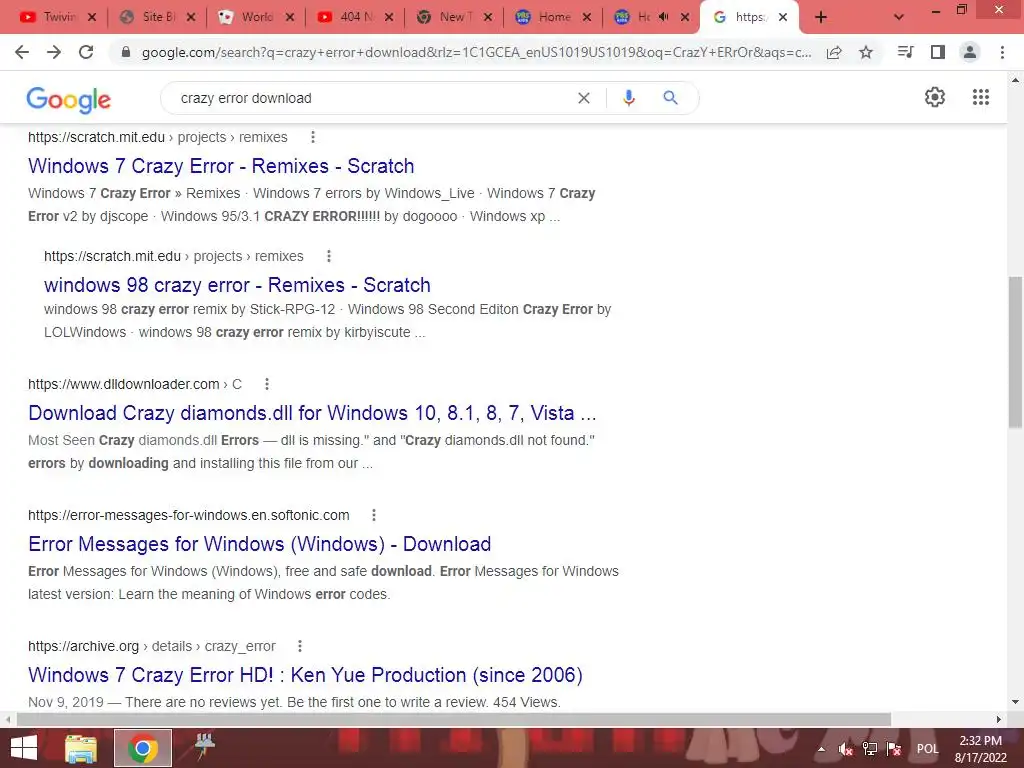
Task: Go to the Google logo homepage
Action: click(69, 100)
